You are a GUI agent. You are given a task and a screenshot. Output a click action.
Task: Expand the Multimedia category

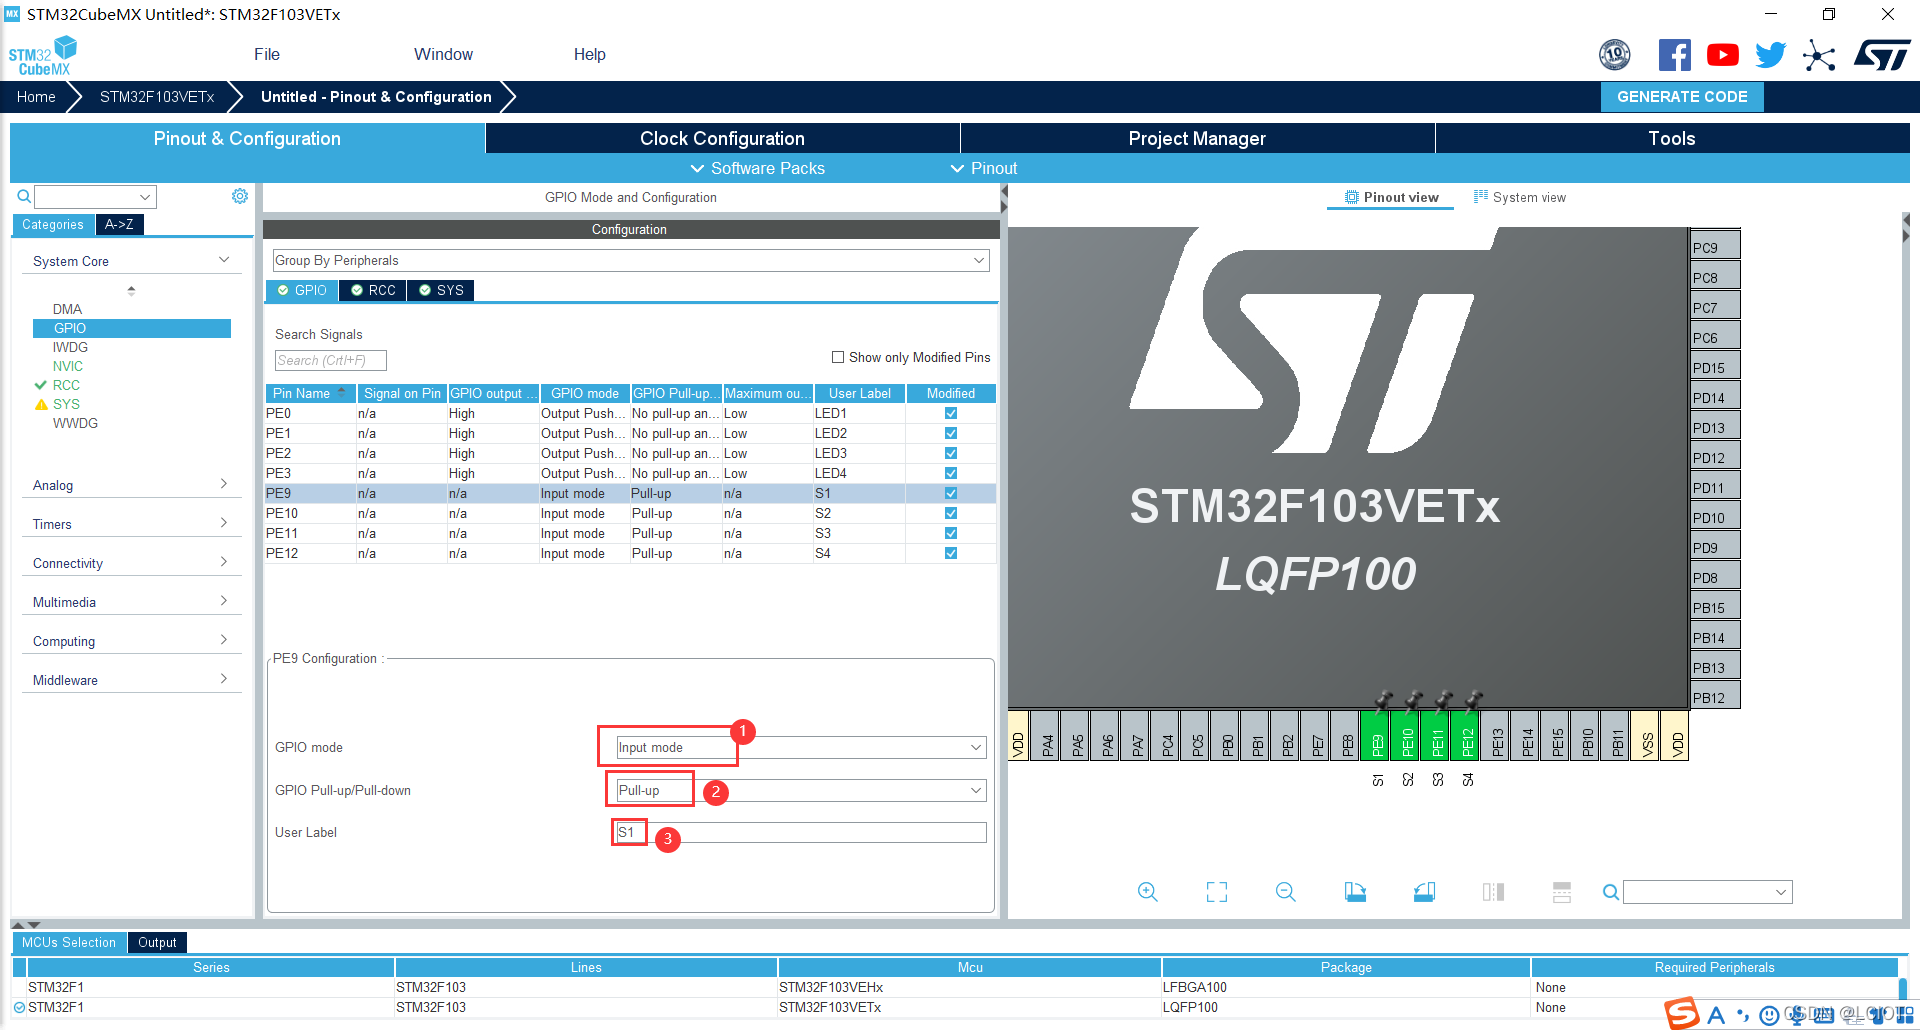pos(131,602)
